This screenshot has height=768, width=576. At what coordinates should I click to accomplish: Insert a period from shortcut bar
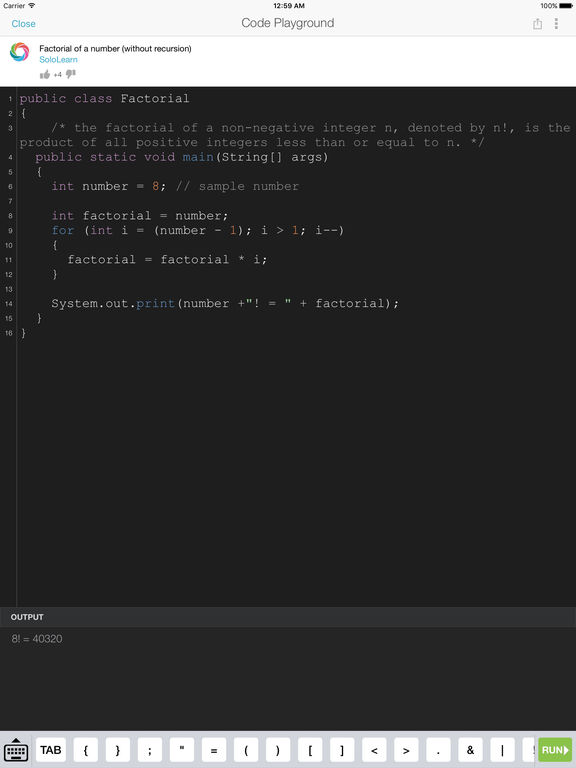tap(438, 750)
